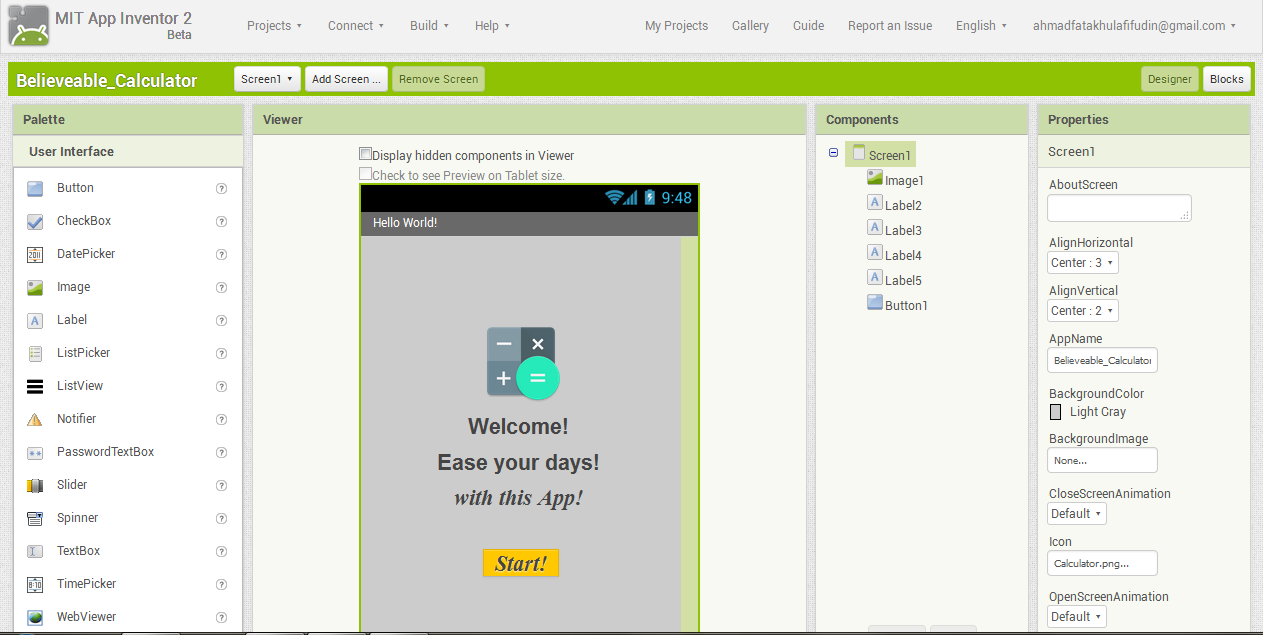The image size is (1263, 635).
Task: Select the WebViewer palette icon
Action: [x=35, y=617]
